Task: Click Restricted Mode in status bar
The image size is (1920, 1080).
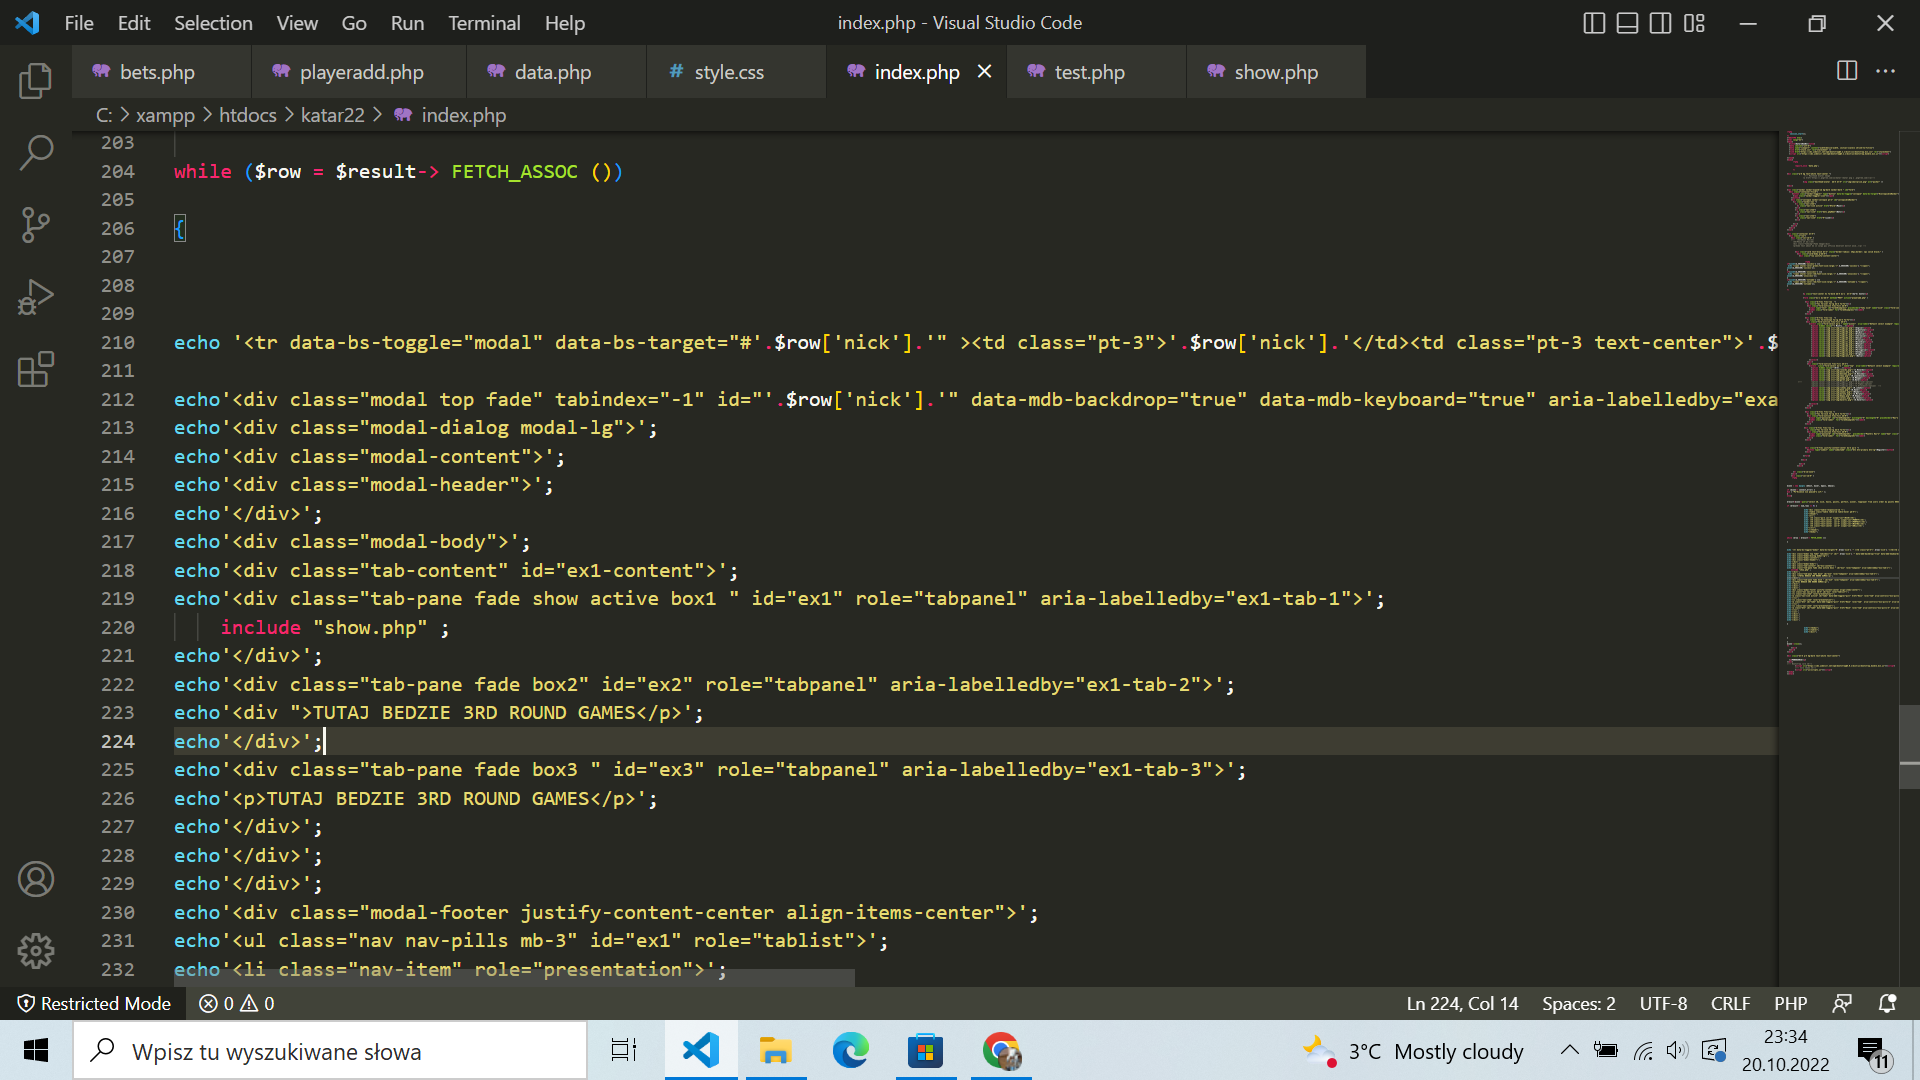Action: pyautogui.click(x=95, y=1003)
